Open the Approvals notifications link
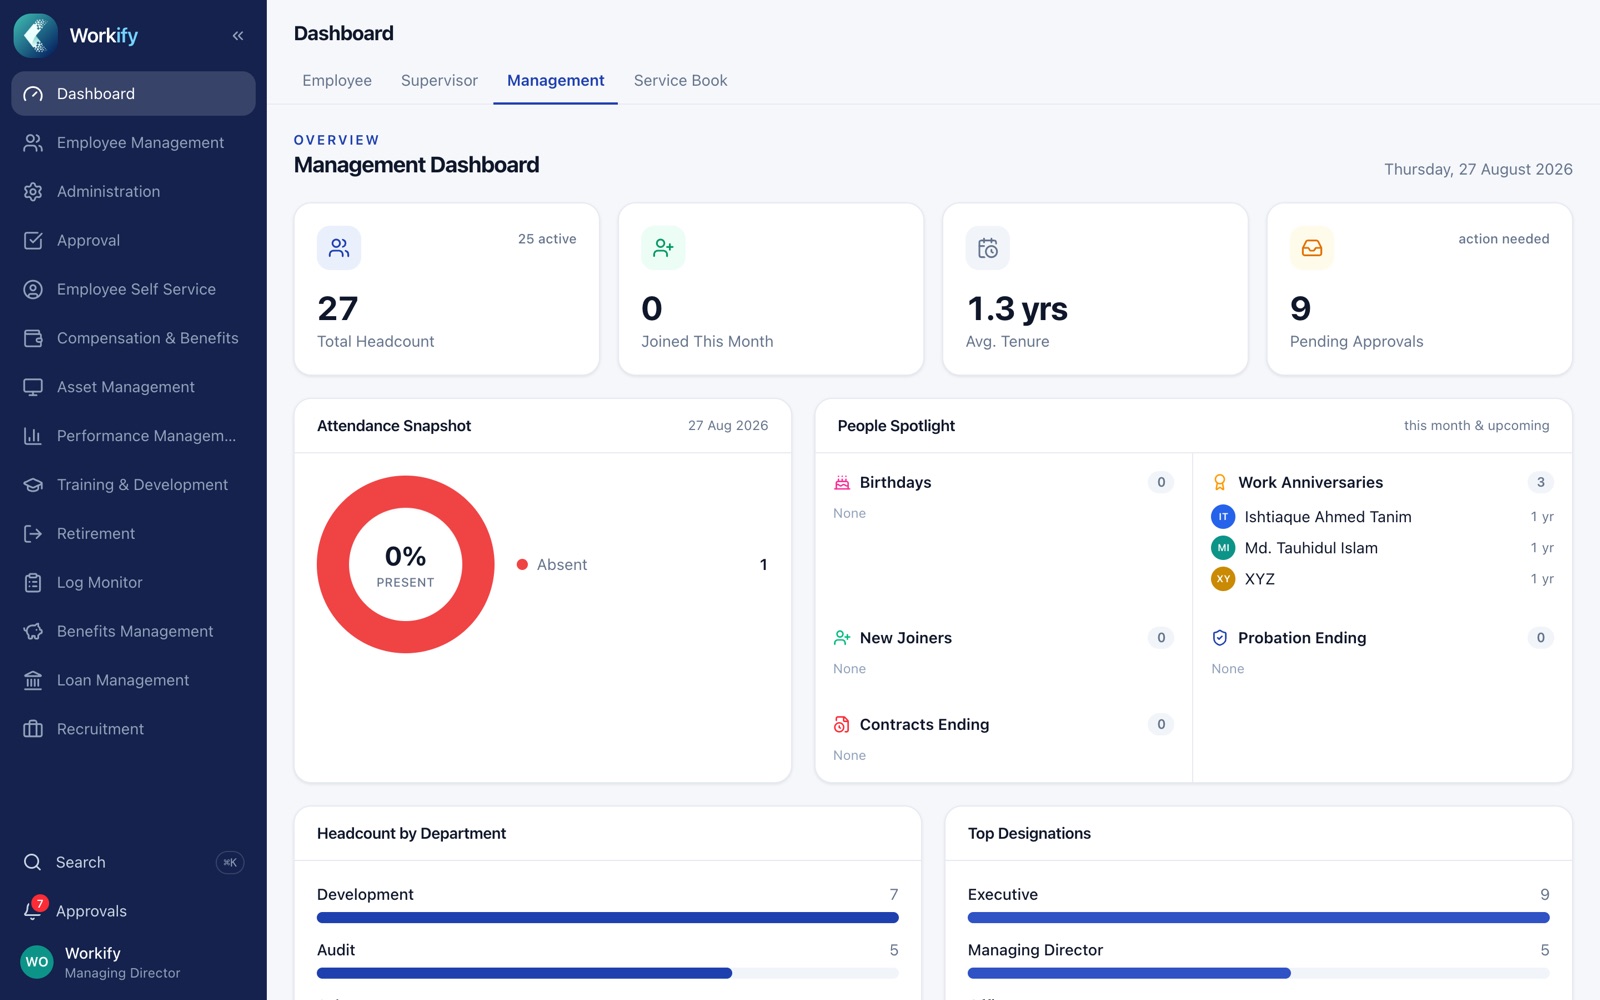This screenshot has width=1600, height=1000. pos(133,911)
